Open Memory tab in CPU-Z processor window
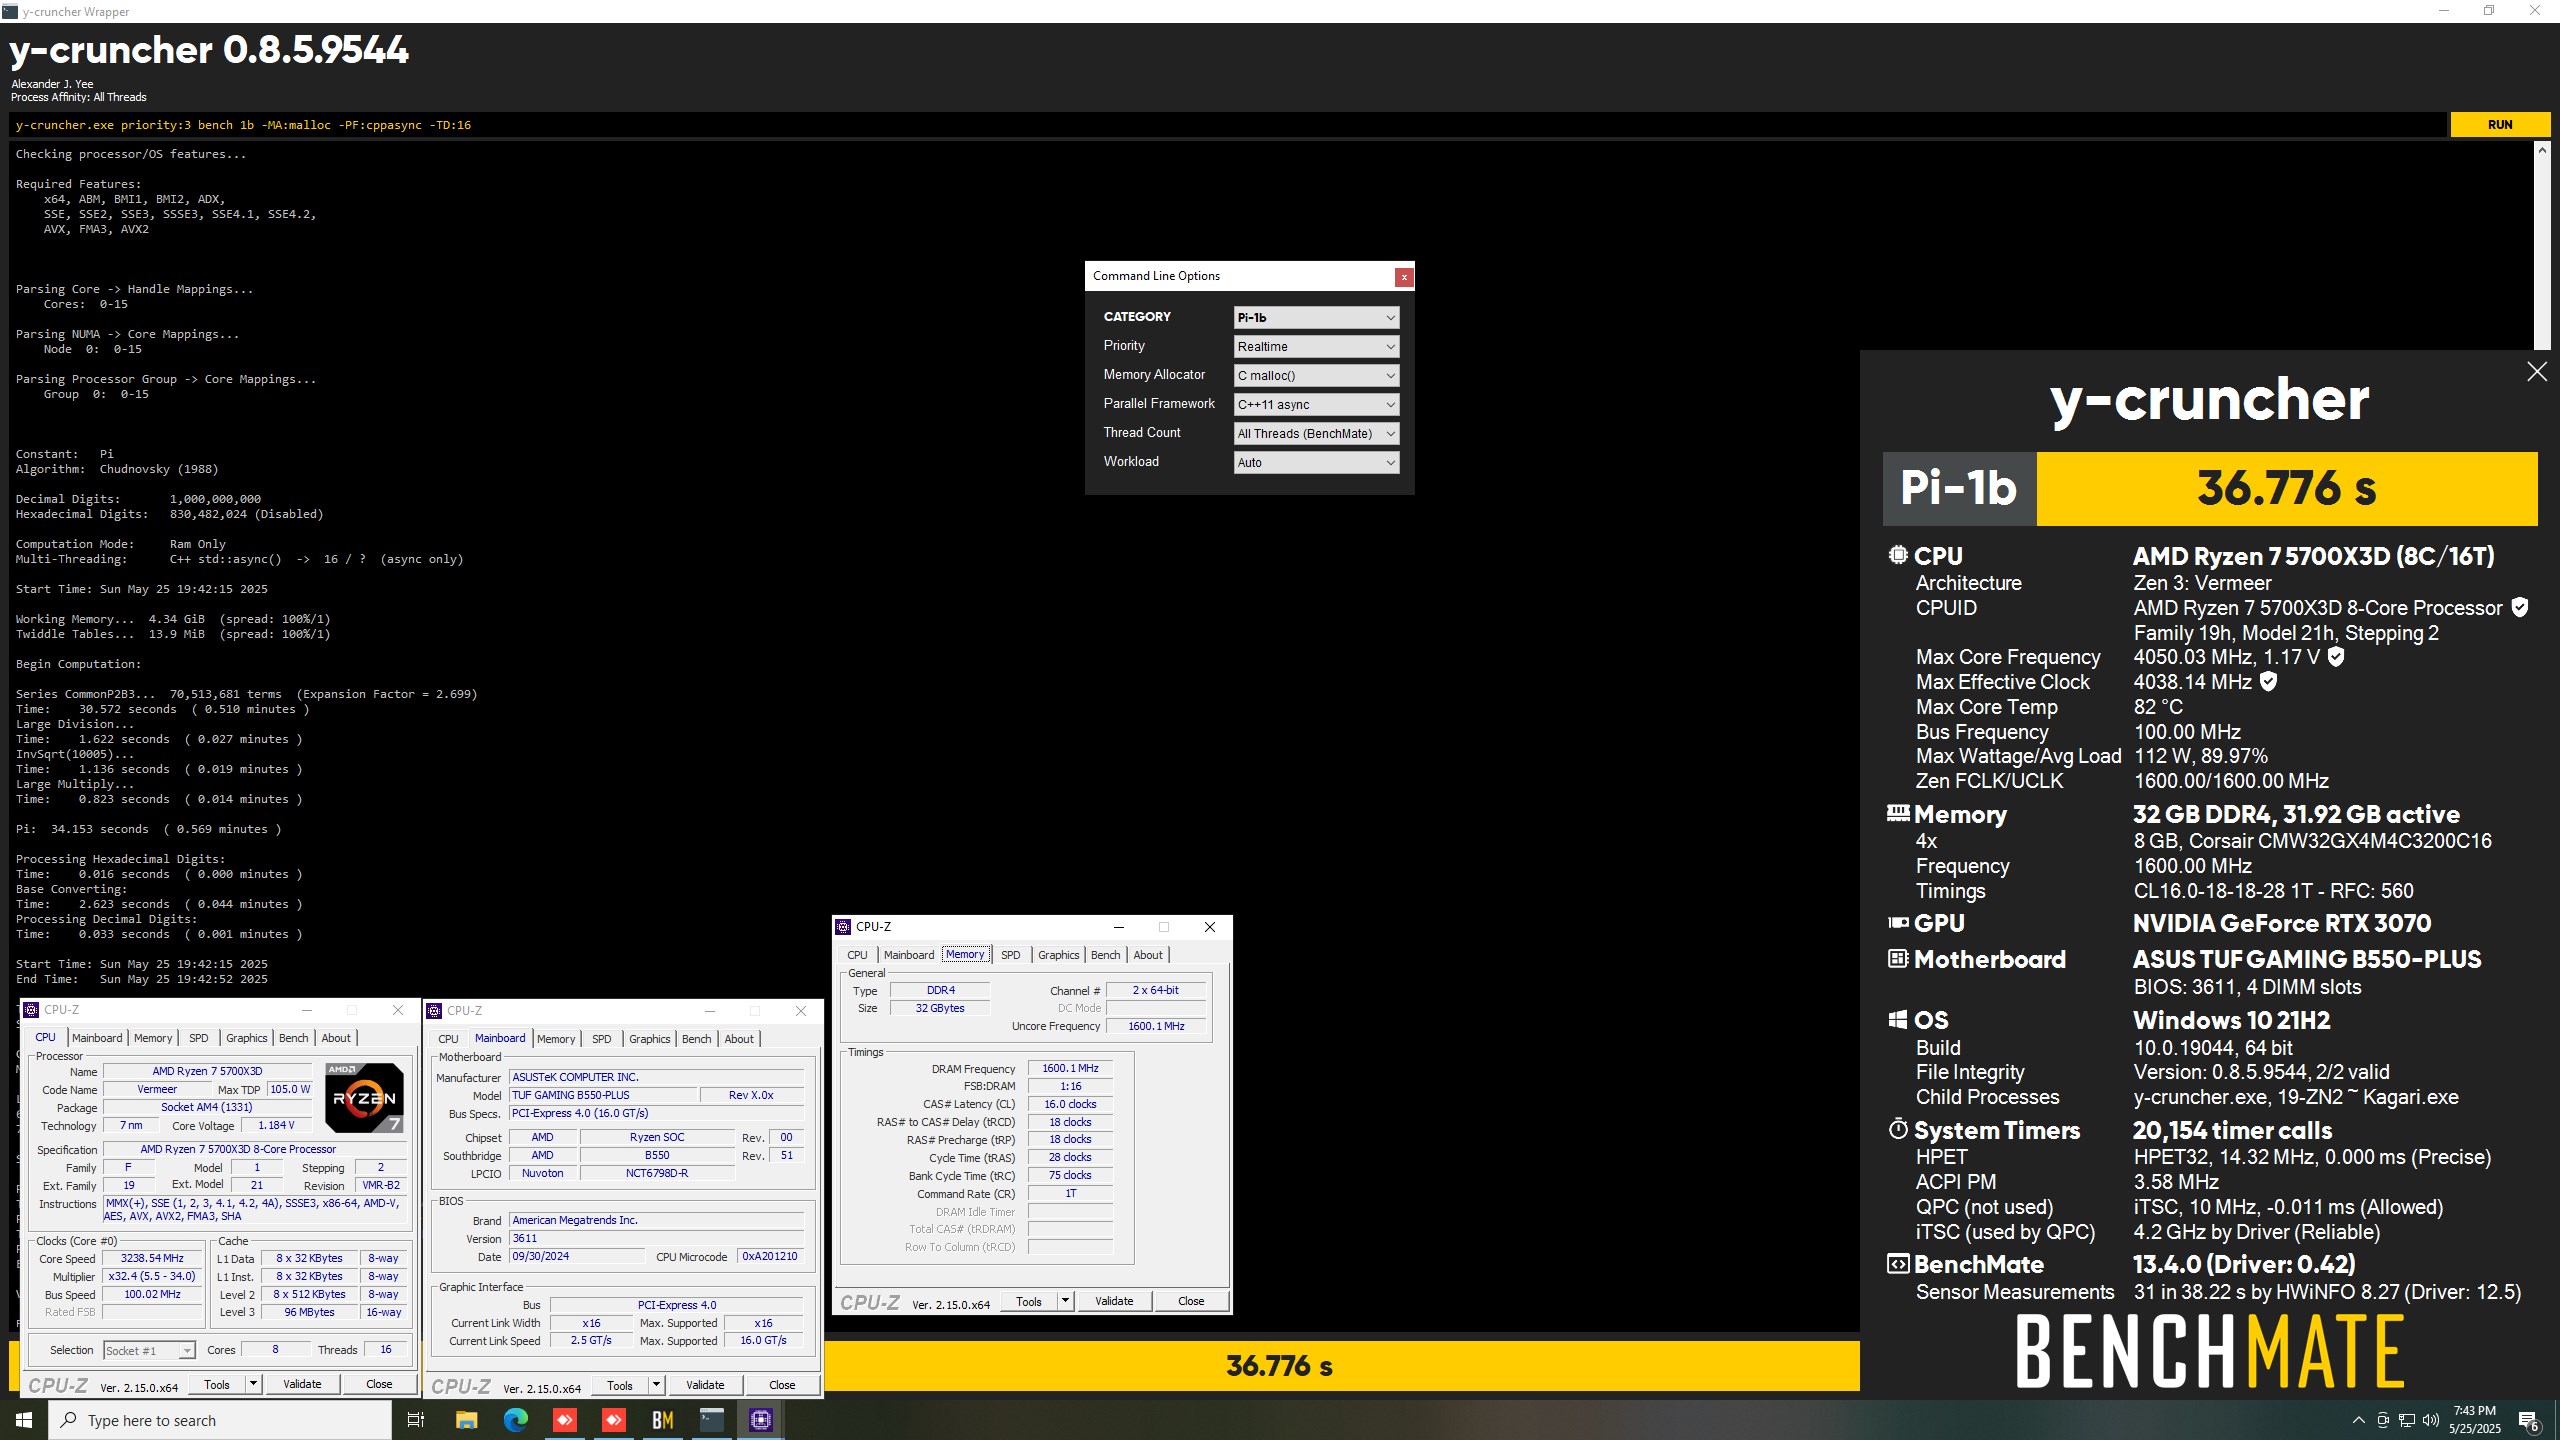Viewport: 2560px width, 1440px height. (153, 1038)
